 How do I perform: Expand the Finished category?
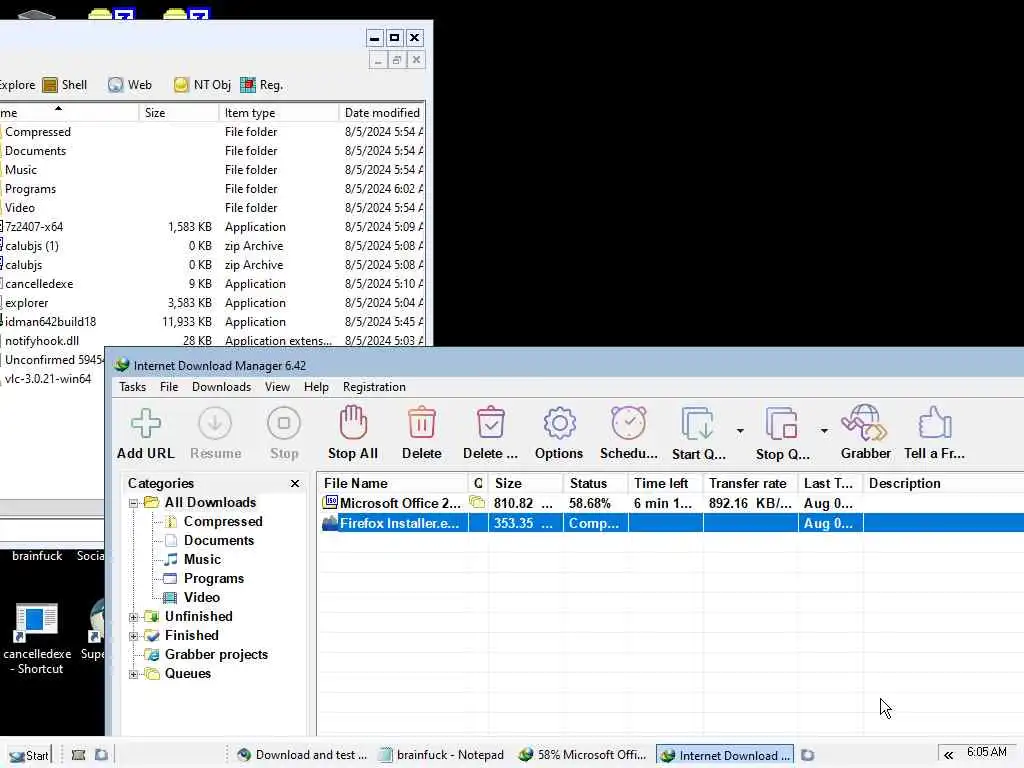pos(133,636)
